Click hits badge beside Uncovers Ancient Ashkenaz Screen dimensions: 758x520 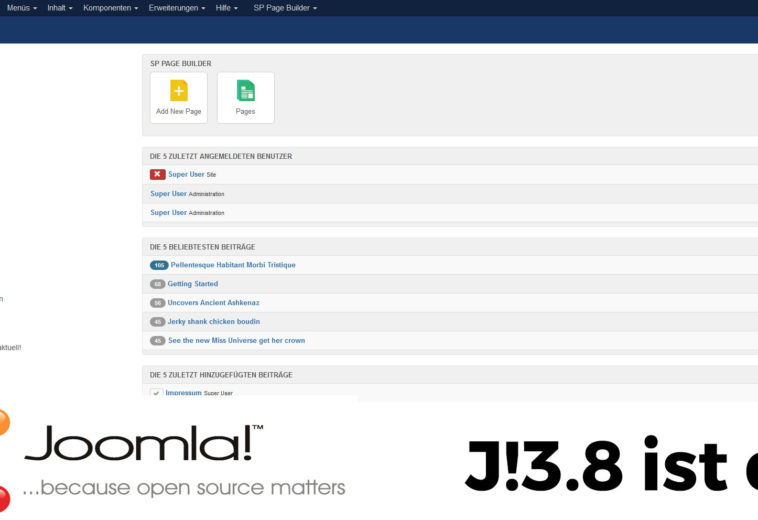pyautogui.click(x=158, y=303)
